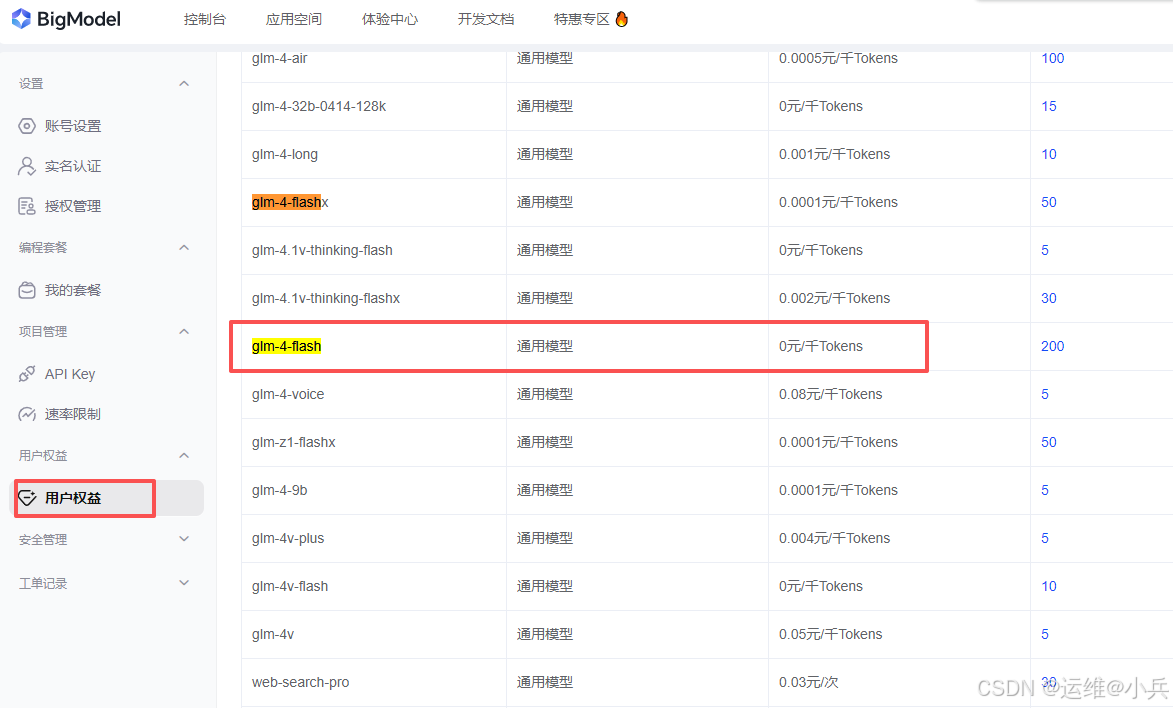The image size is (1173, 708).
Task: Click the 50 link for glm-z1-flashx
Action: click(x=1049, y=442)
